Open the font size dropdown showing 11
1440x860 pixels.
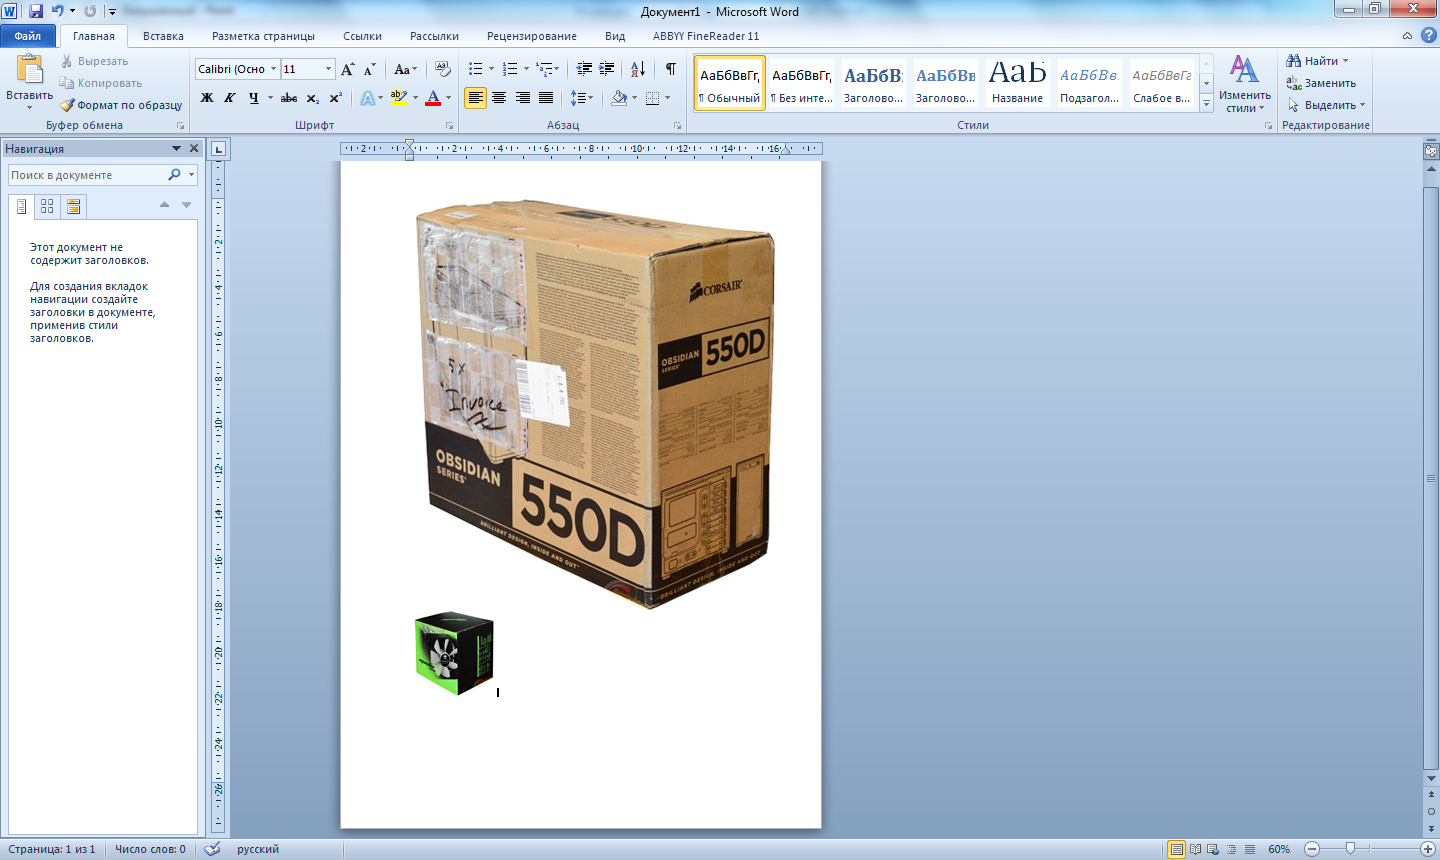[328, 69]
